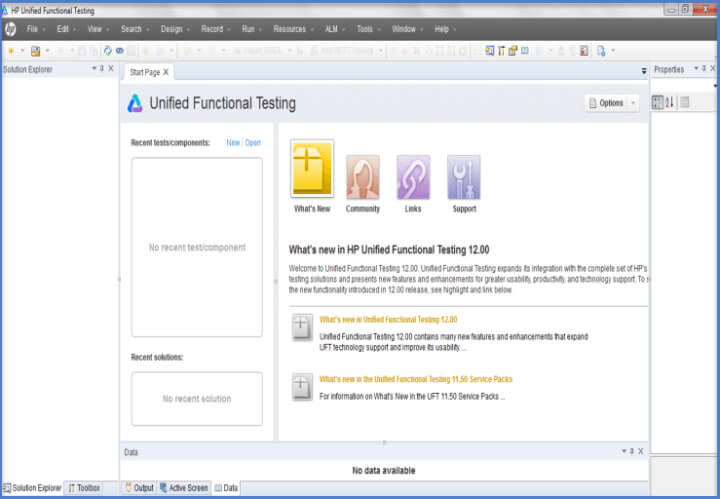Toggle auto-hide pin on Solution Explorer
This screenshot has height=499, width=720.
(101, 69)
